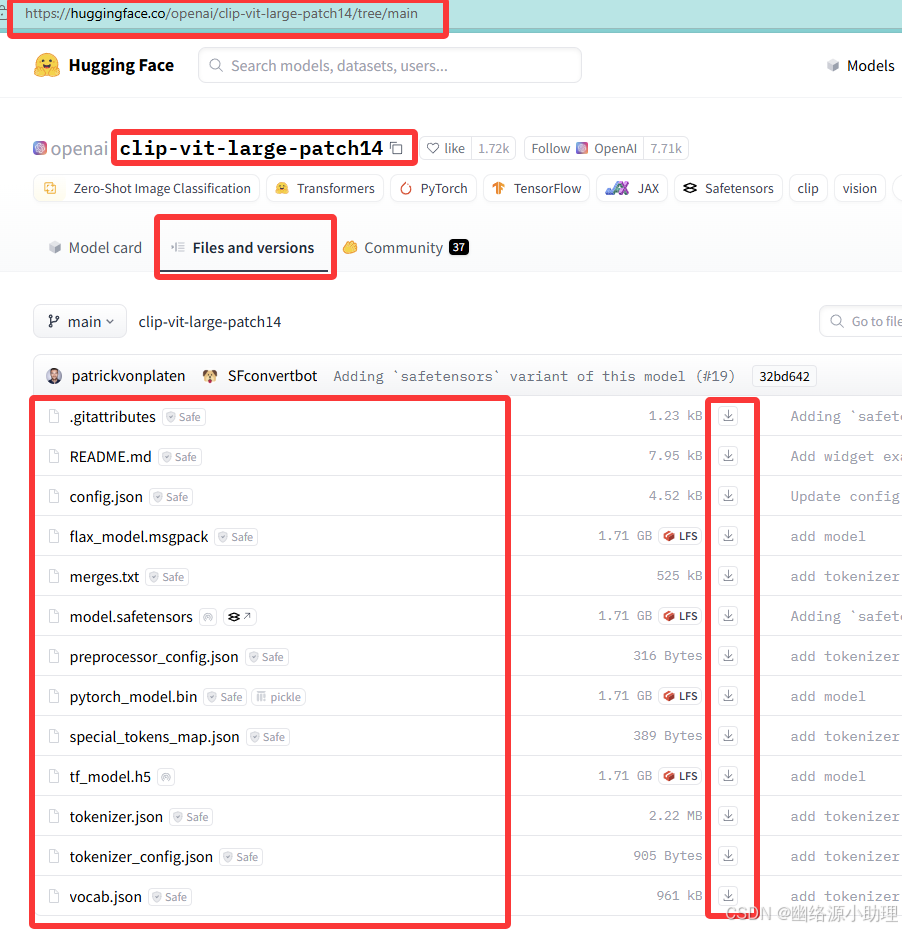Click the Transformers tag
902x929 pixels.
(x=325, y=188)
